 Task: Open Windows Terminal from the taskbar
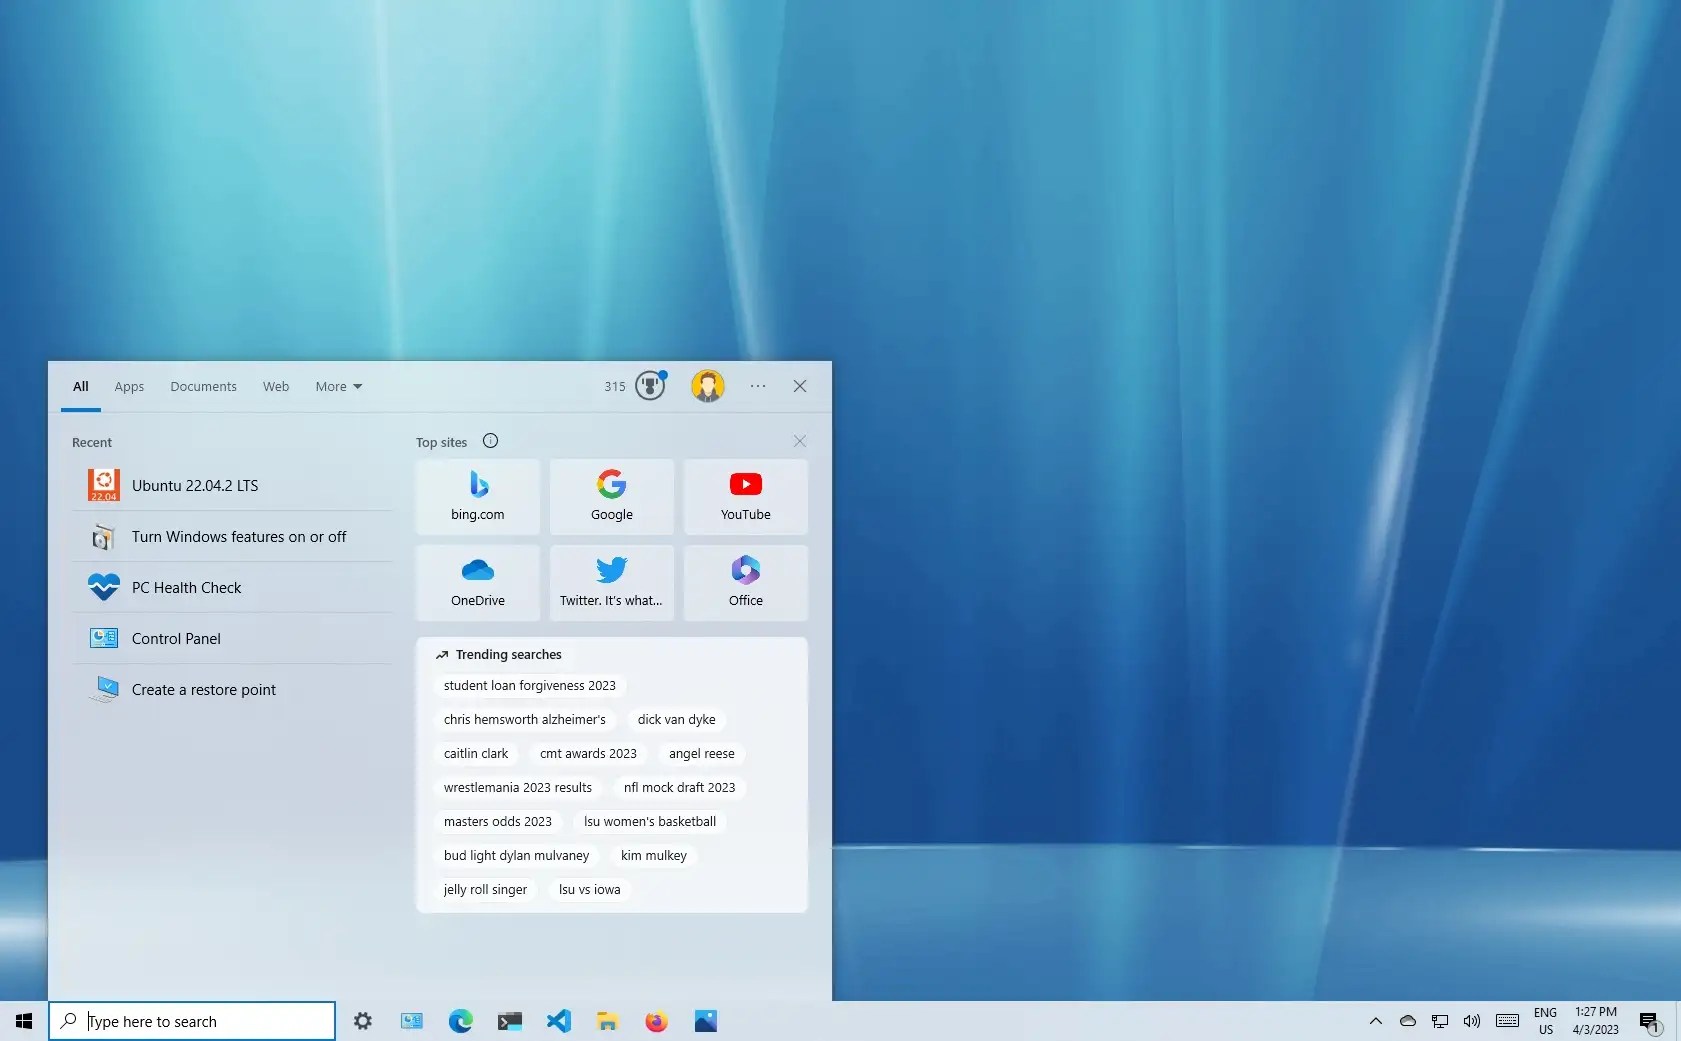coord(510,1021)
